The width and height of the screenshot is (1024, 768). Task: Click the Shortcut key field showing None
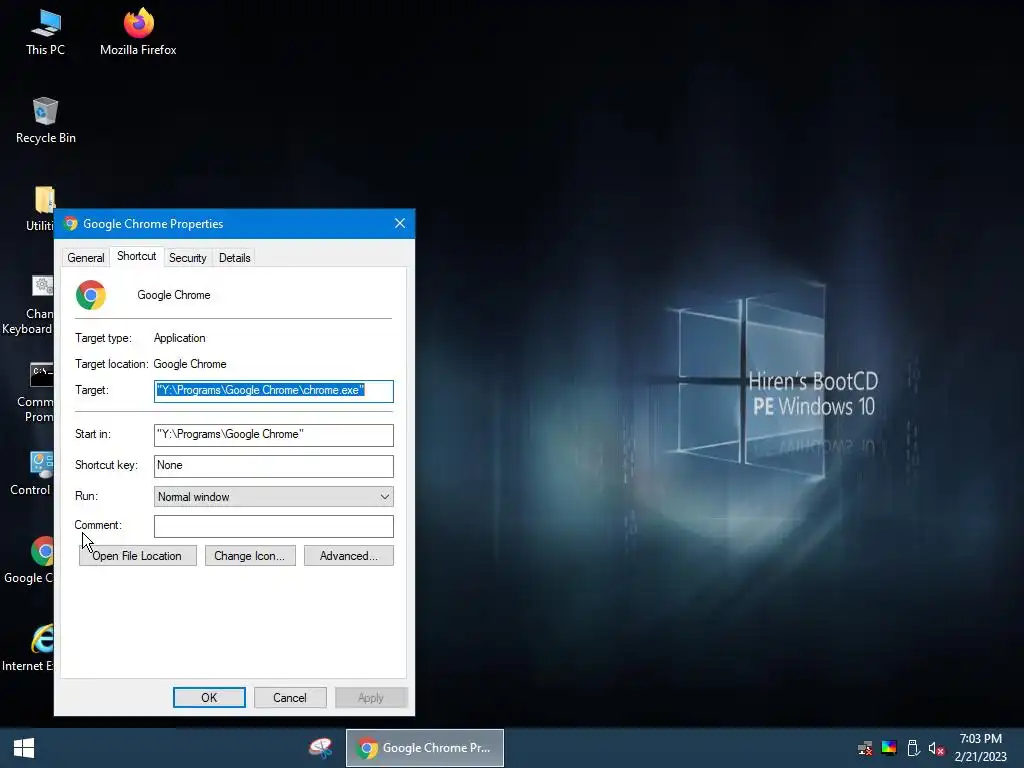(x=274, y=466)
